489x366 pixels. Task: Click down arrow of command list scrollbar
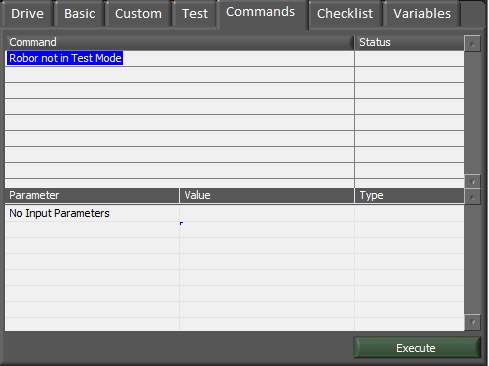(472, 182)
